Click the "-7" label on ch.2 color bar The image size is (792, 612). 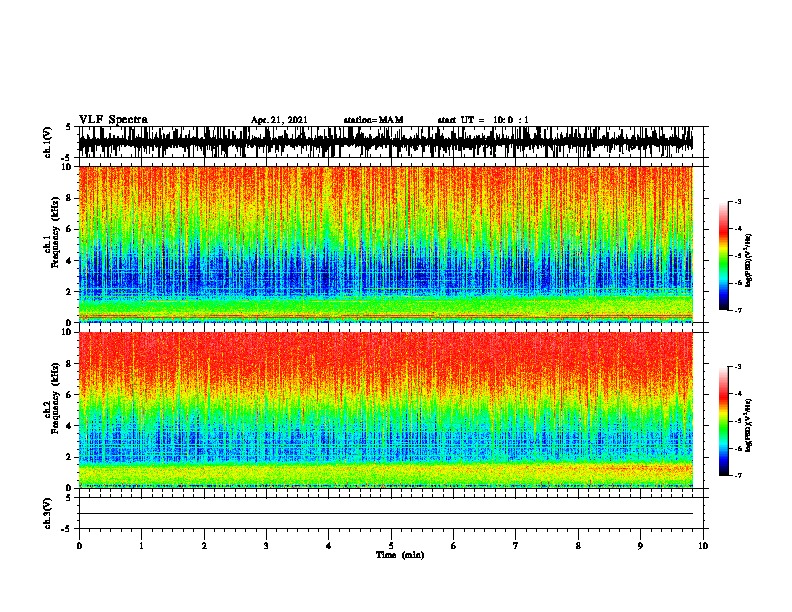pyautogui.click(x=738, y=475)
